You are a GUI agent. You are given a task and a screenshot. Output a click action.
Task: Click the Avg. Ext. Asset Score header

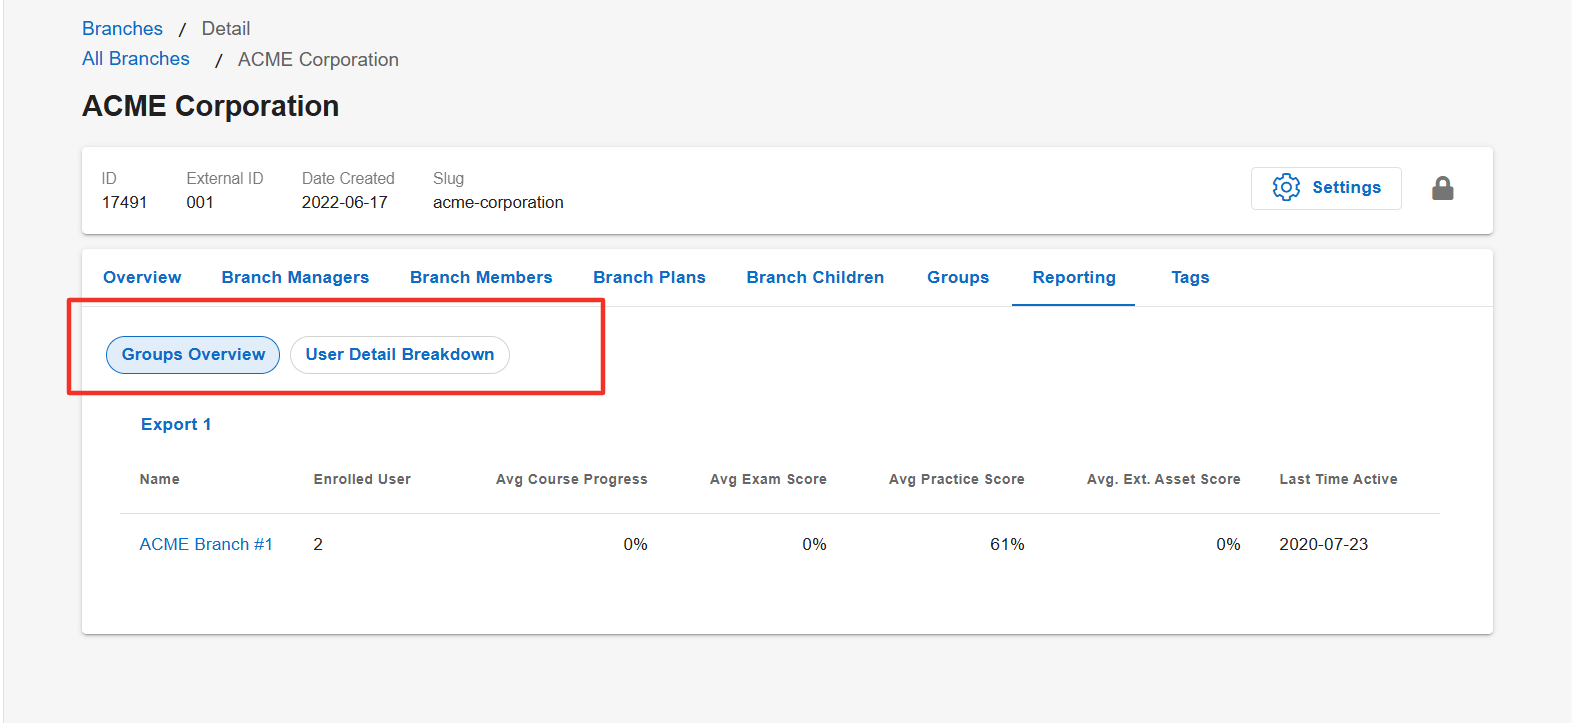coord(1164,479)
